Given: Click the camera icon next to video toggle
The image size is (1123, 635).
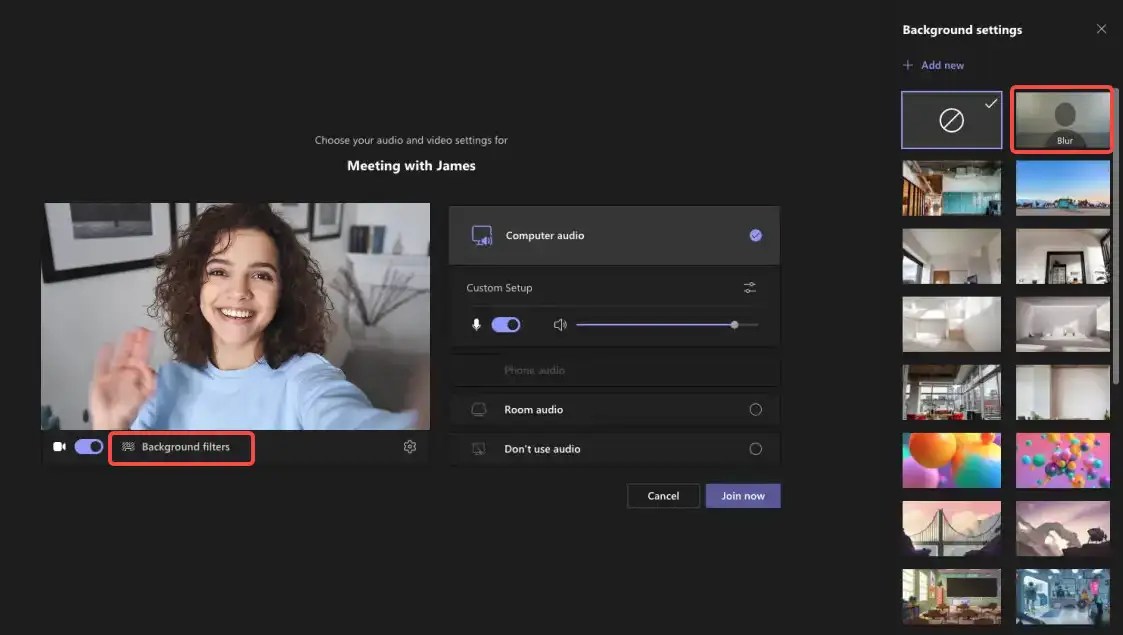Looking at the screenshot, I should 59,446.
